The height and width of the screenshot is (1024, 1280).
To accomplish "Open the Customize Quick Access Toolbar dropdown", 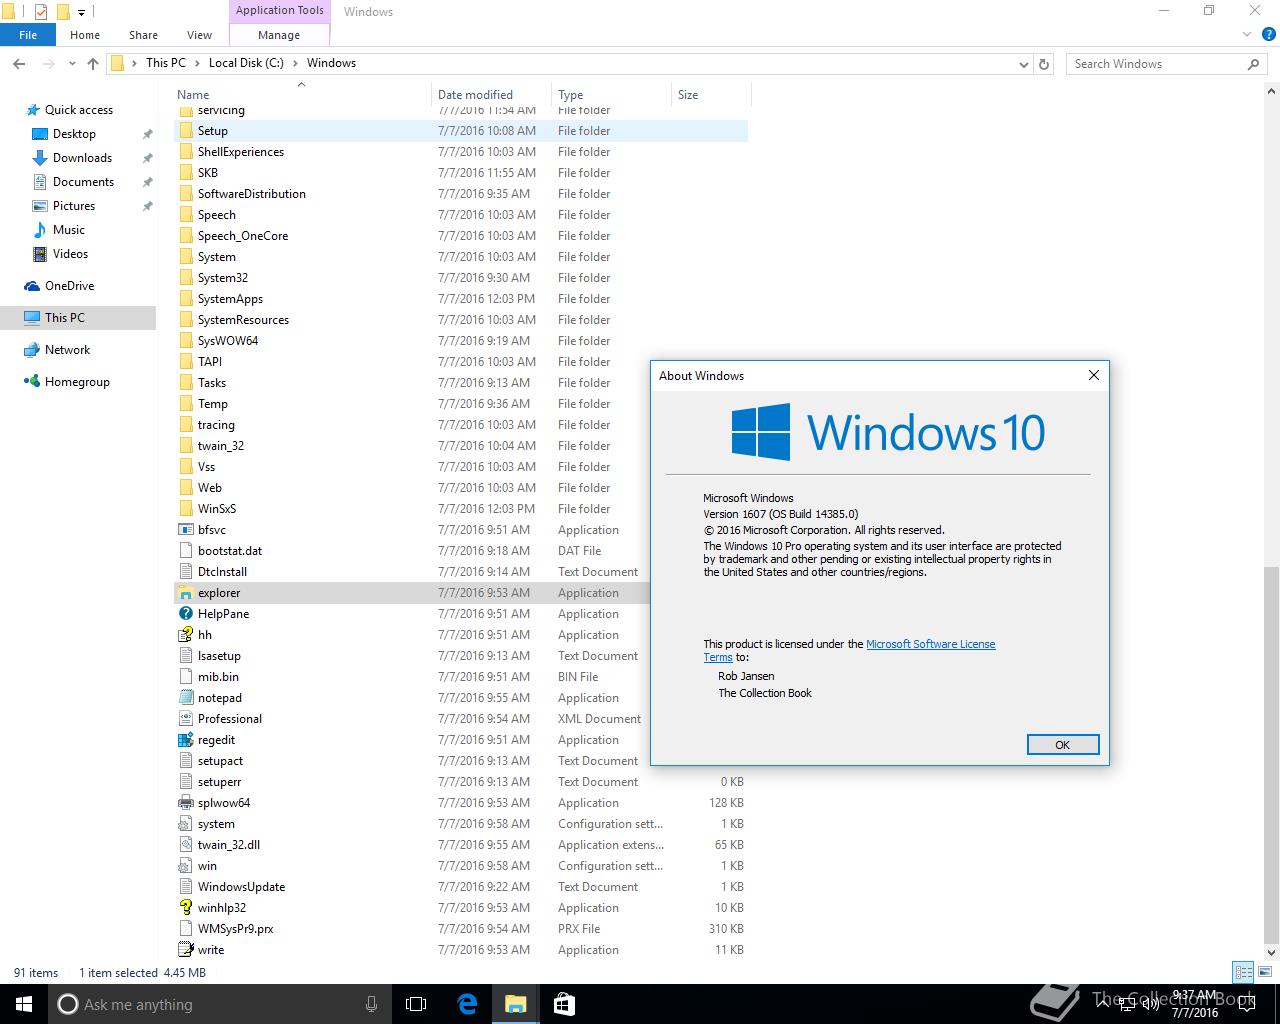I will [82, 13].
